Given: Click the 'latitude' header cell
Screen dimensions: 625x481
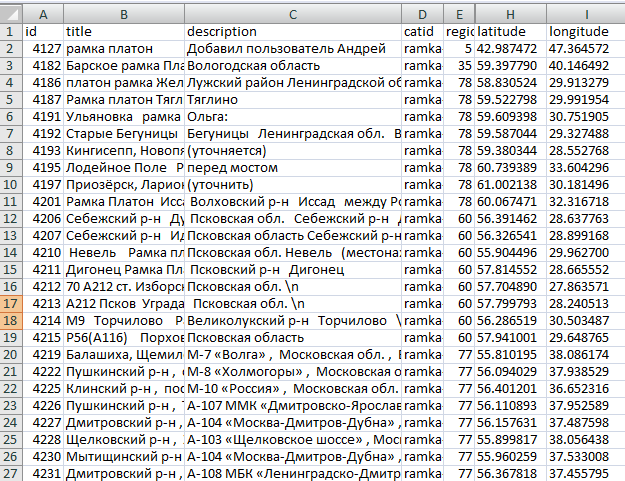Looking at the screenshot, I should tap(510, 31).
